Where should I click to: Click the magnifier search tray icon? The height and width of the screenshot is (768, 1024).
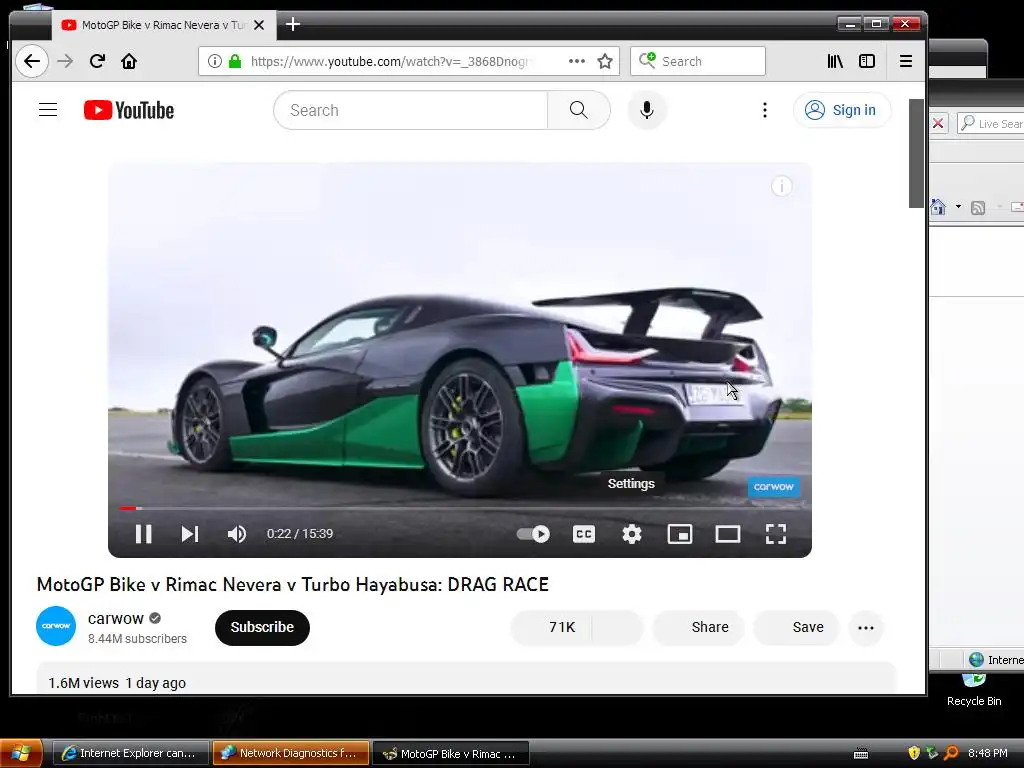click(x=952, y=753)
